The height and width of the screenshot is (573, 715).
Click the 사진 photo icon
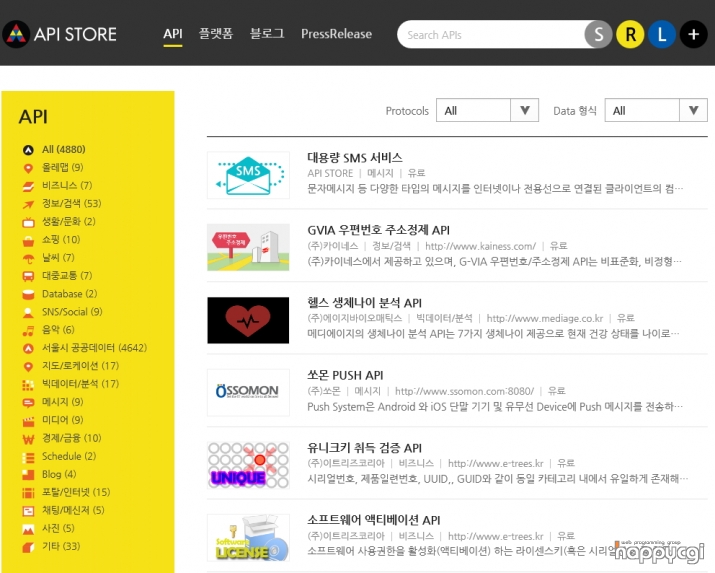pyautogui.click(x=28, y=529)
